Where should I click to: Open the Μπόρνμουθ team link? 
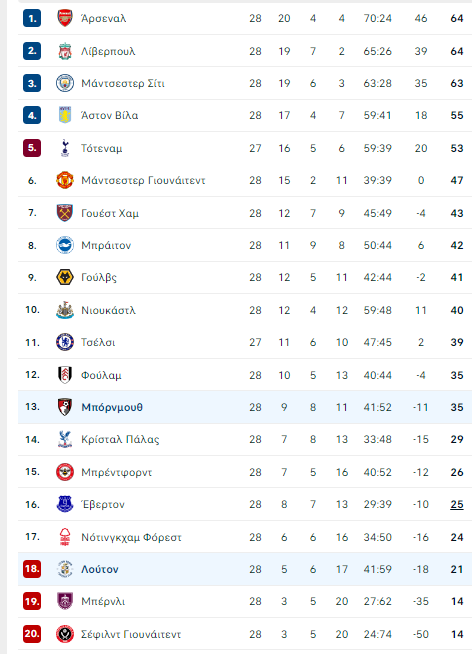pyautogui.click(x=112, y=407)
